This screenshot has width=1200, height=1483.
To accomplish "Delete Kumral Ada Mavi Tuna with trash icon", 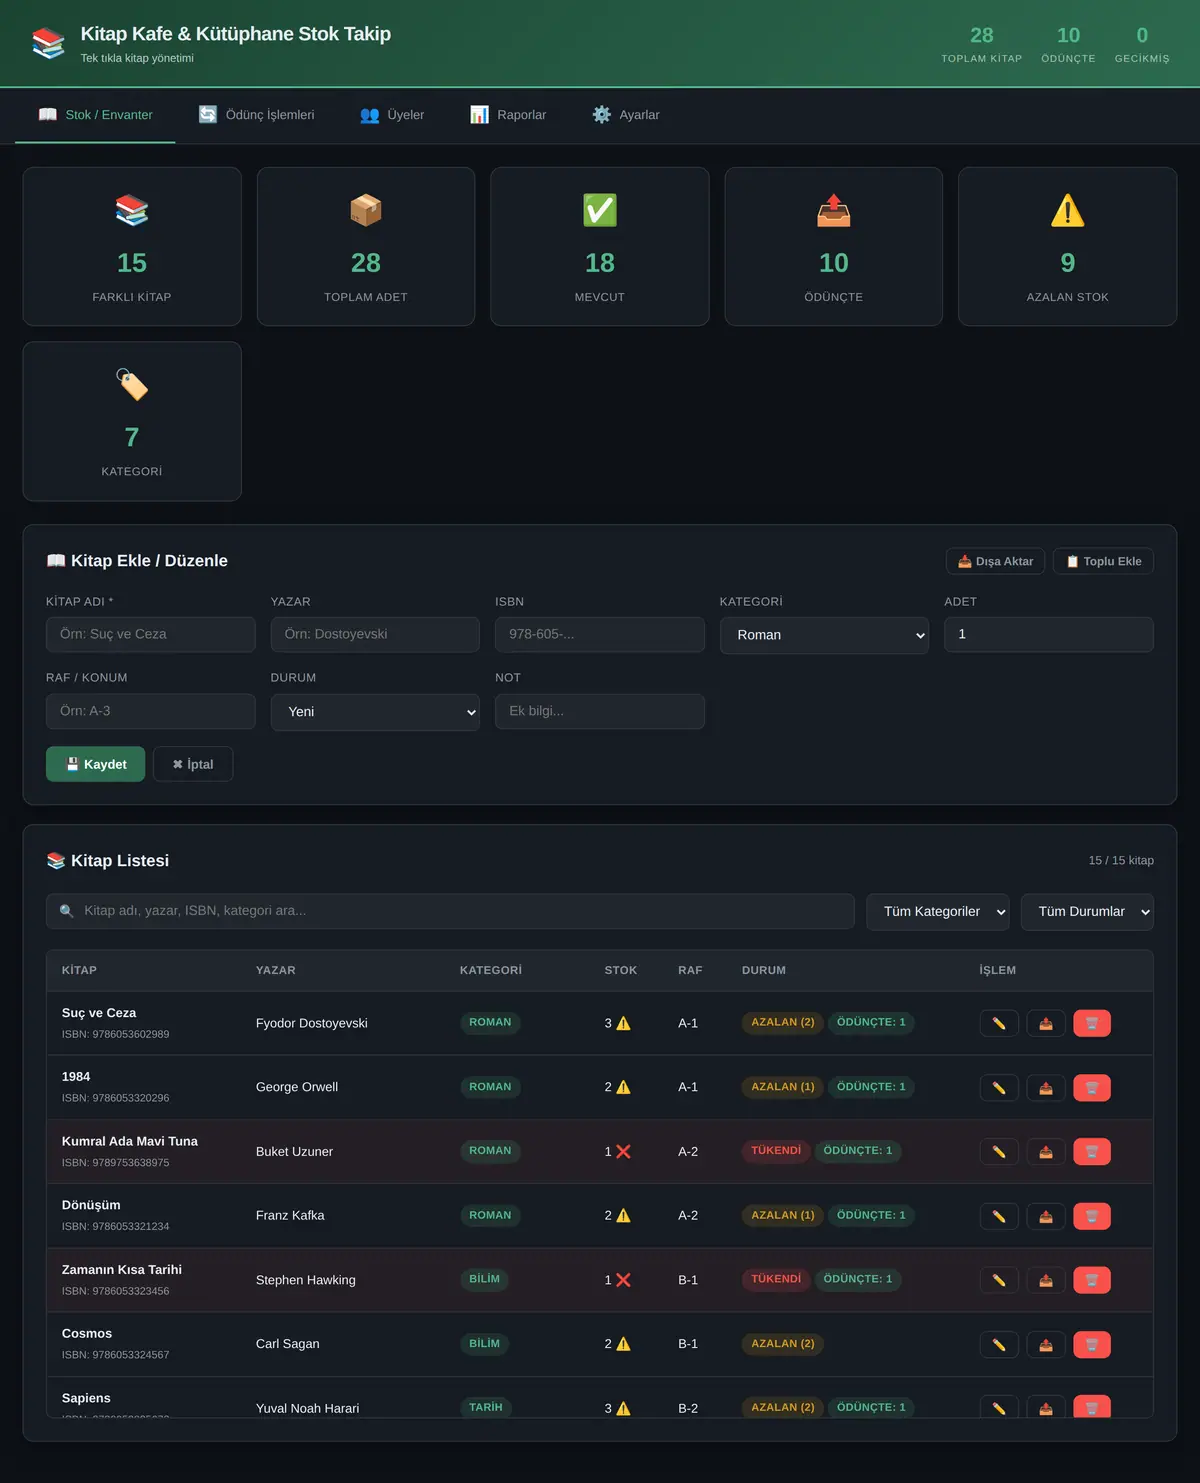I will pos(1092,1152).
